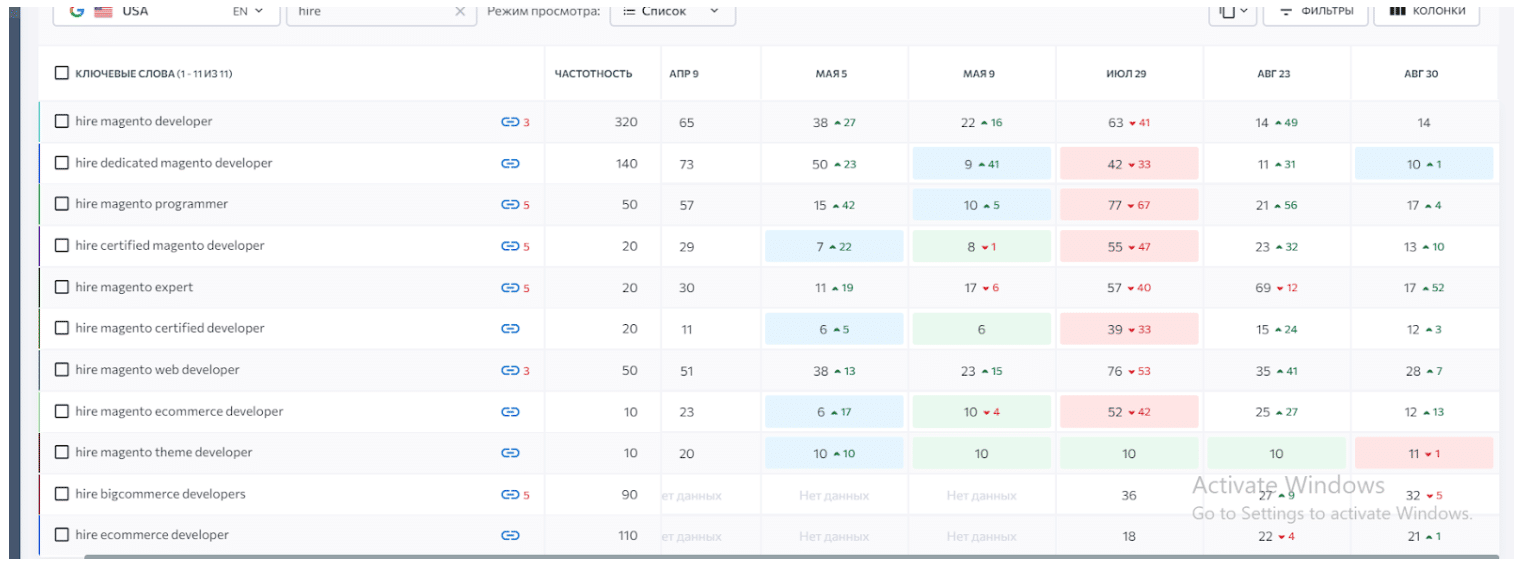This screenshot has height=574, width=1518.
Task: Click frequency value '320' for hire magento developer
Action: (626, 122)
